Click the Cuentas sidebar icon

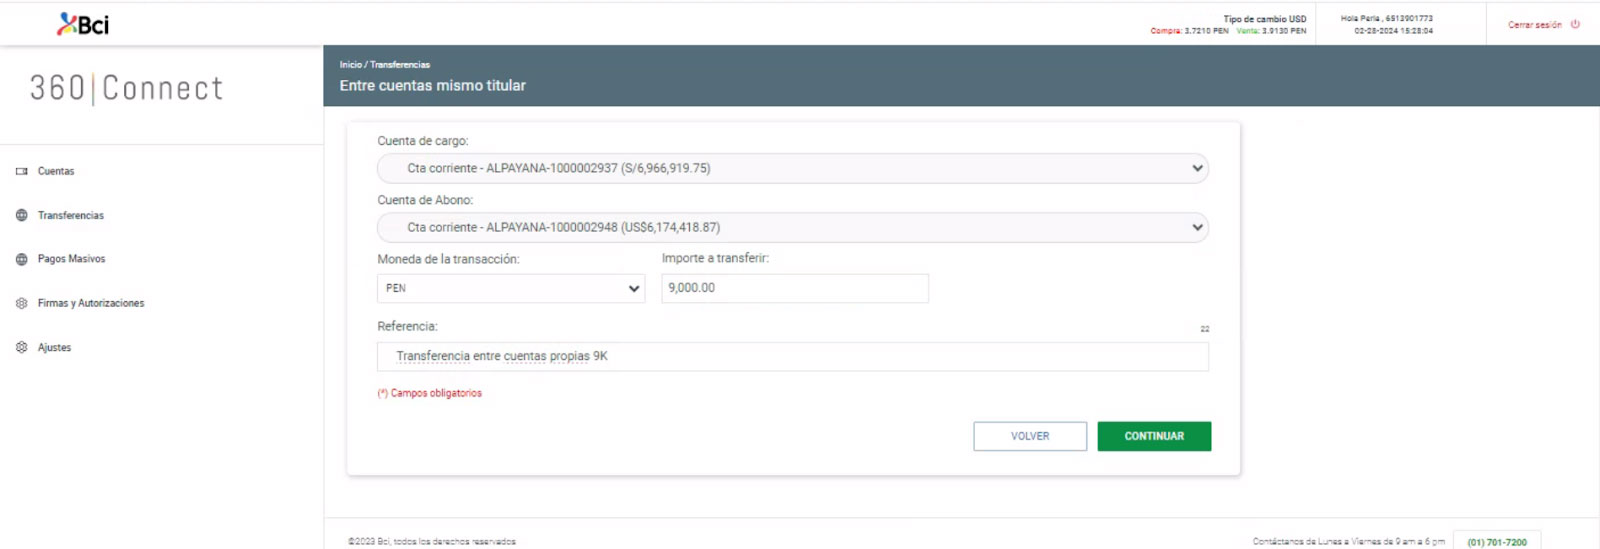click(22, 171)
